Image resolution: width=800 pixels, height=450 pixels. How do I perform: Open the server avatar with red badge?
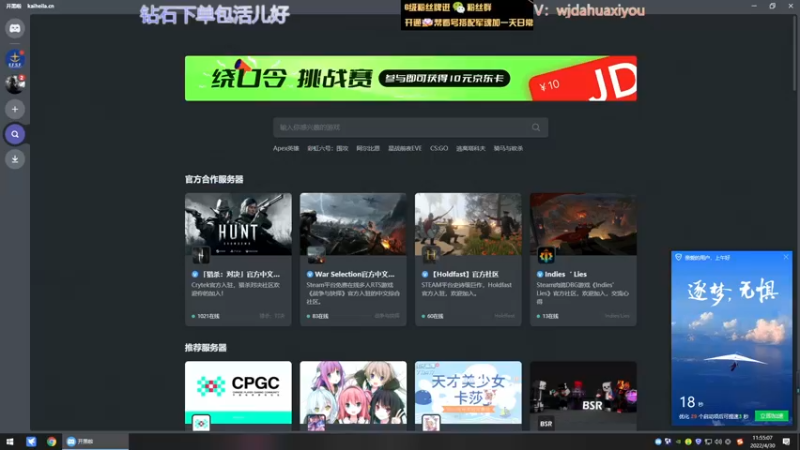[x=15, y=84]
